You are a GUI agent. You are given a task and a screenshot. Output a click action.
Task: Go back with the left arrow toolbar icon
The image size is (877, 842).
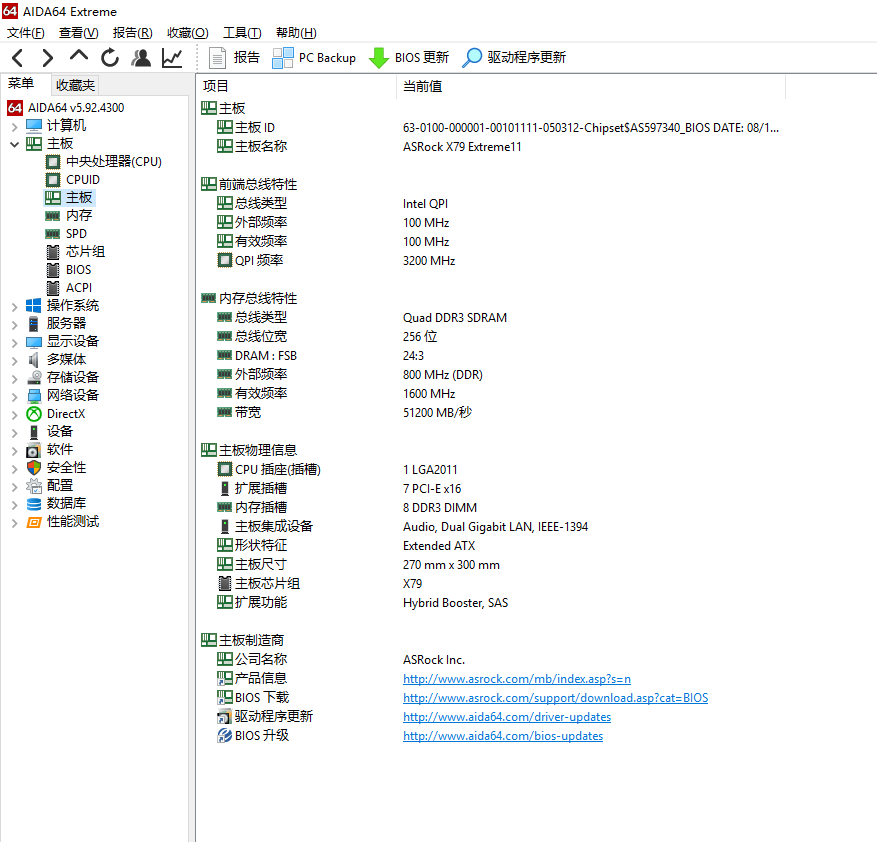(18, 58)
